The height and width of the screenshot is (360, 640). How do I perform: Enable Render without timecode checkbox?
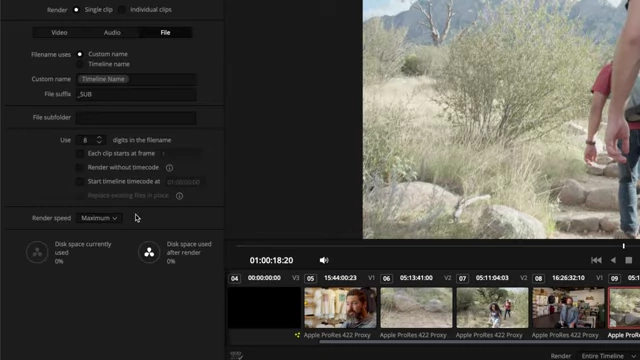80,167
